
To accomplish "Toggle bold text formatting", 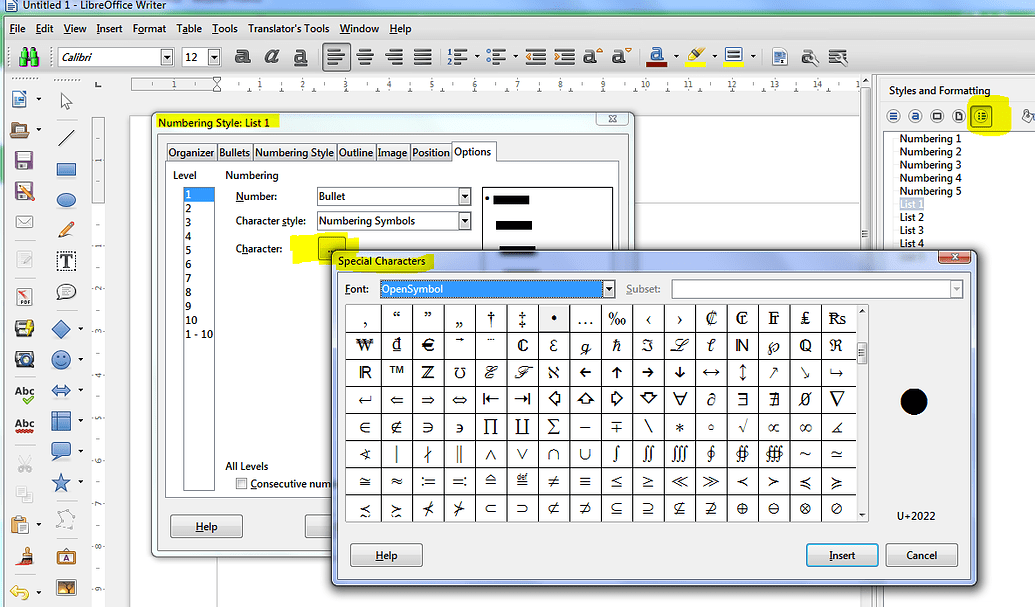I will click(243, 57).
